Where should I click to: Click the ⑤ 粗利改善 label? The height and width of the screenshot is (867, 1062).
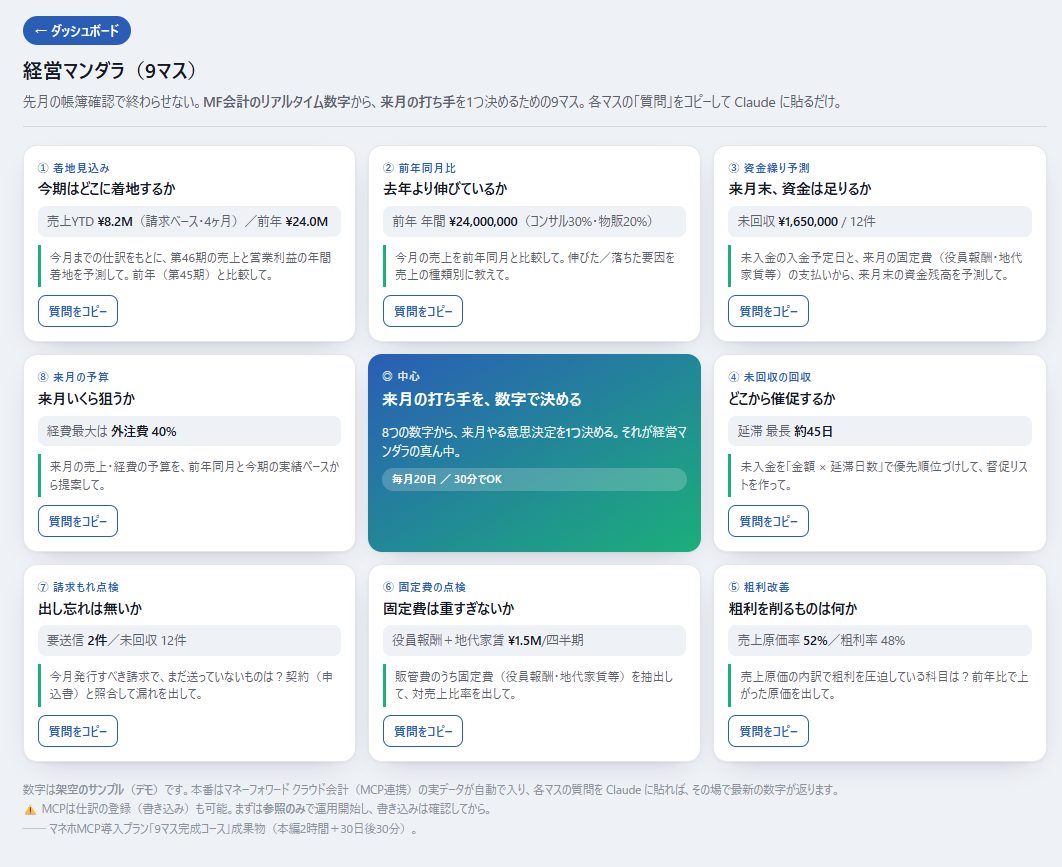click(x=759, y=587)
